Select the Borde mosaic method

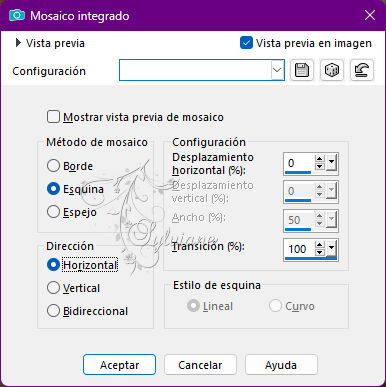pos(53,166)
